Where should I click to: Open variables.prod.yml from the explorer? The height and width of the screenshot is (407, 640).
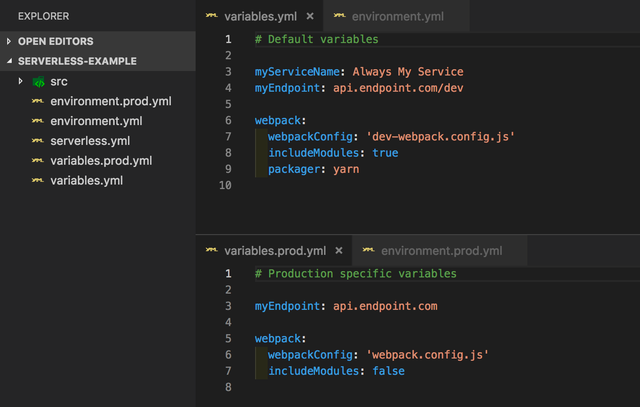coord(101,161)
